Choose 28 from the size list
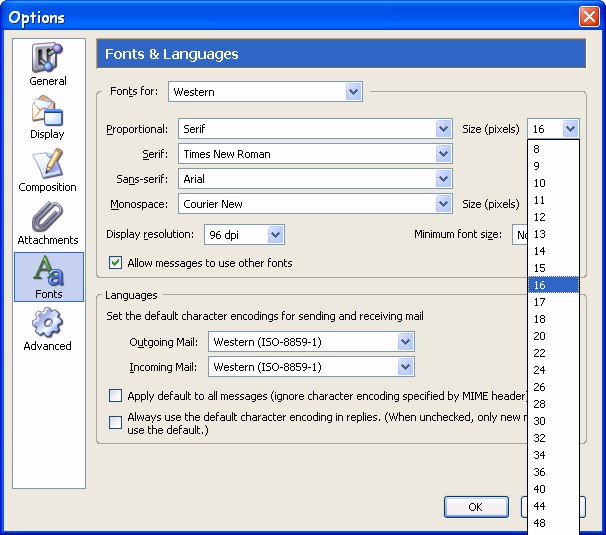Screen dimensions: 606x535 553,404
